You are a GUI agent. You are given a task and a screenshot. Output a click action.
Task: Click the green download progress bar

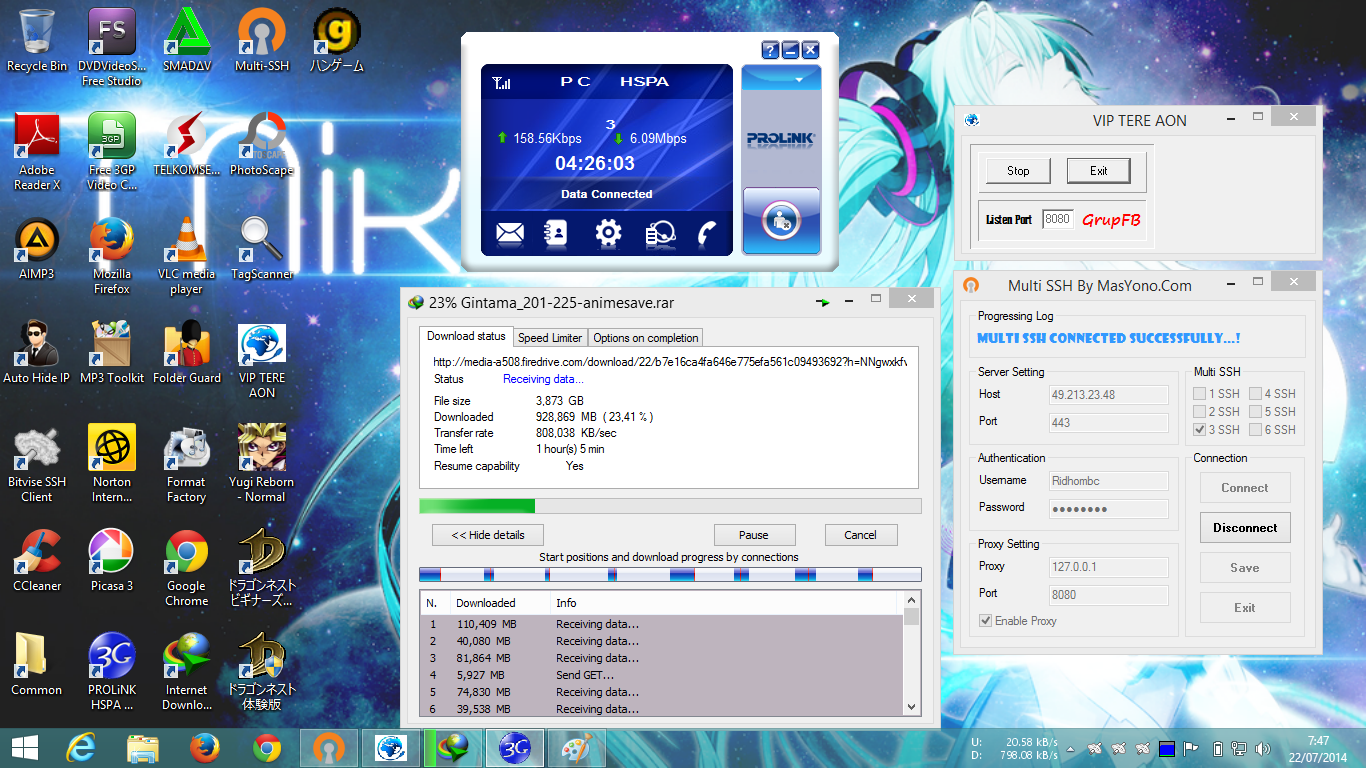point(670,506)
